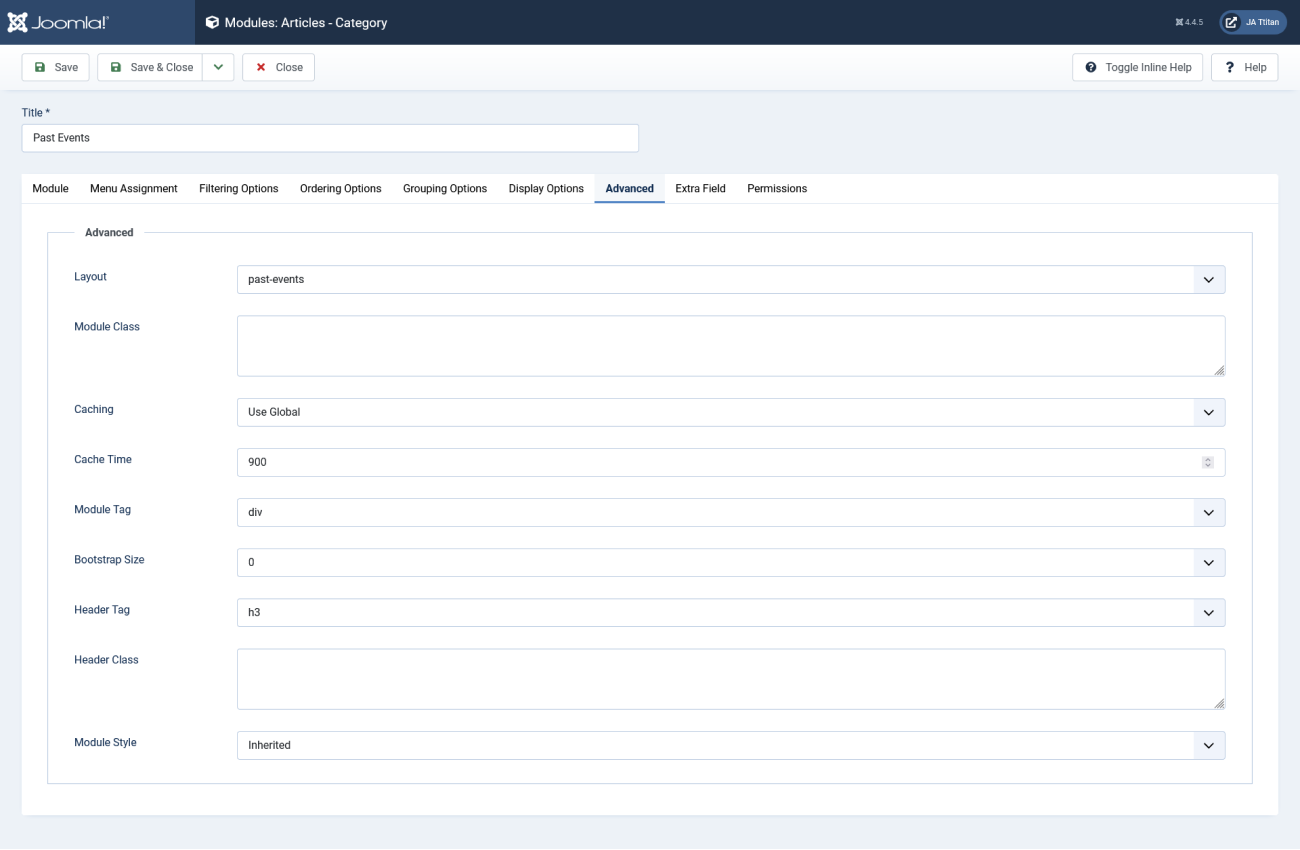Toggle Inline Help
Screen dimensions: 1300x850
tap(1138, 67)
